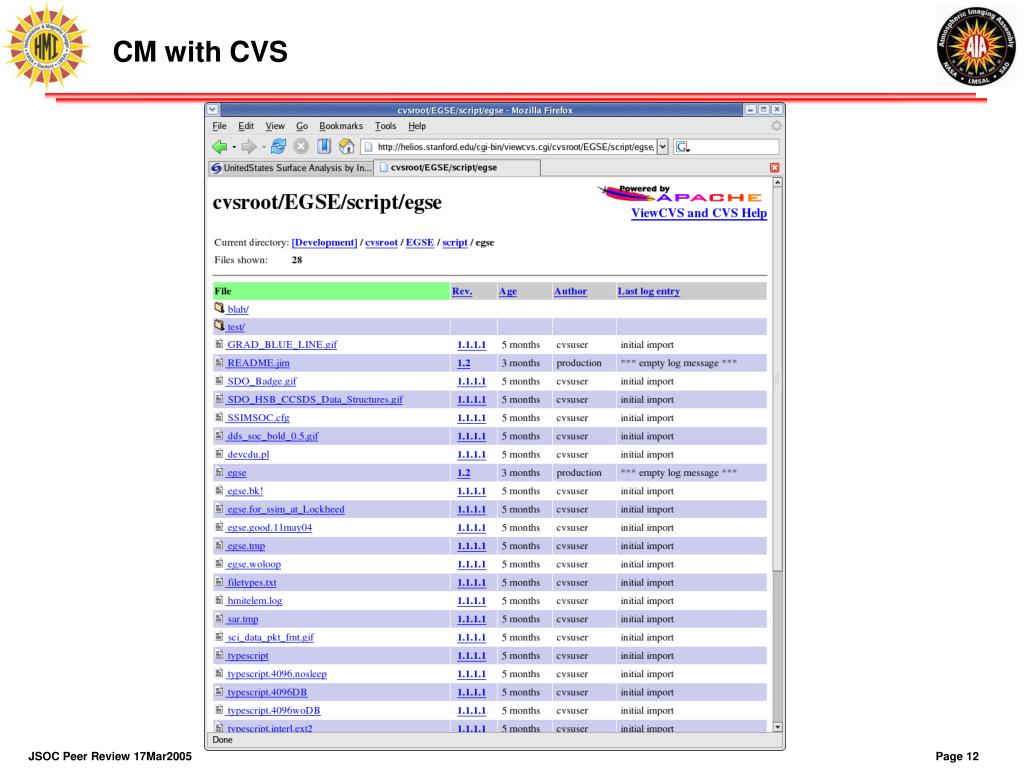The image size is (1024, 768).
Task: Switch to UnitedStates Surface Analysis tab
Action: 291,168
